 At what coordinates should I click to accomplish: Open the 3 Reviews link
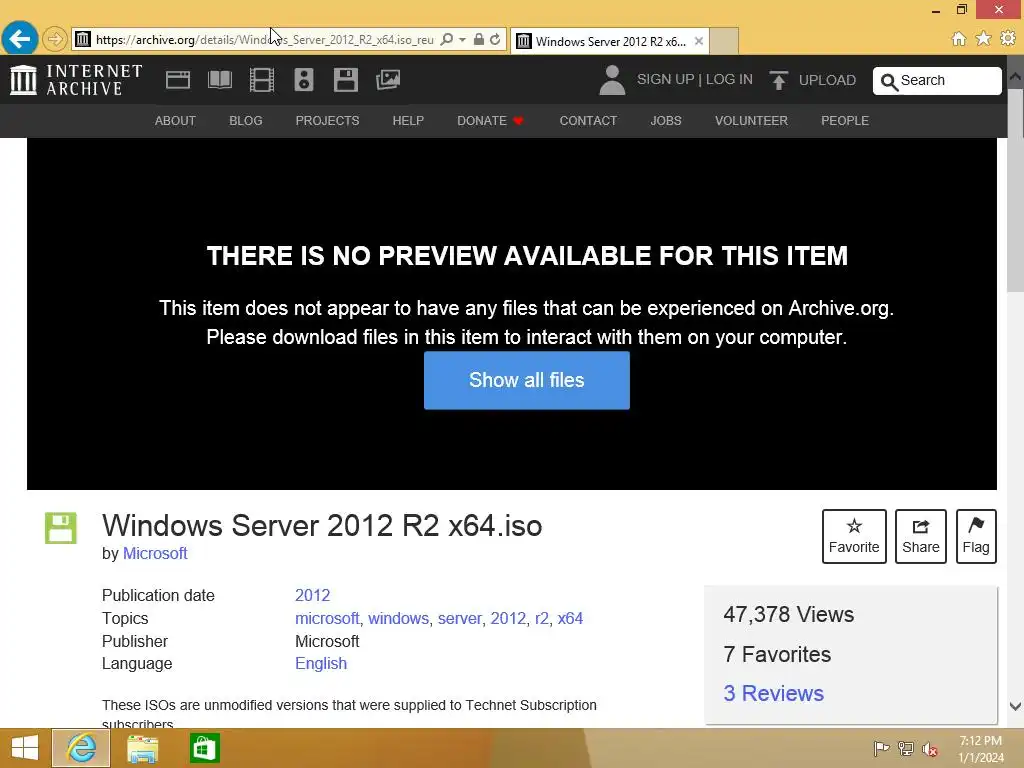[773, 693]
